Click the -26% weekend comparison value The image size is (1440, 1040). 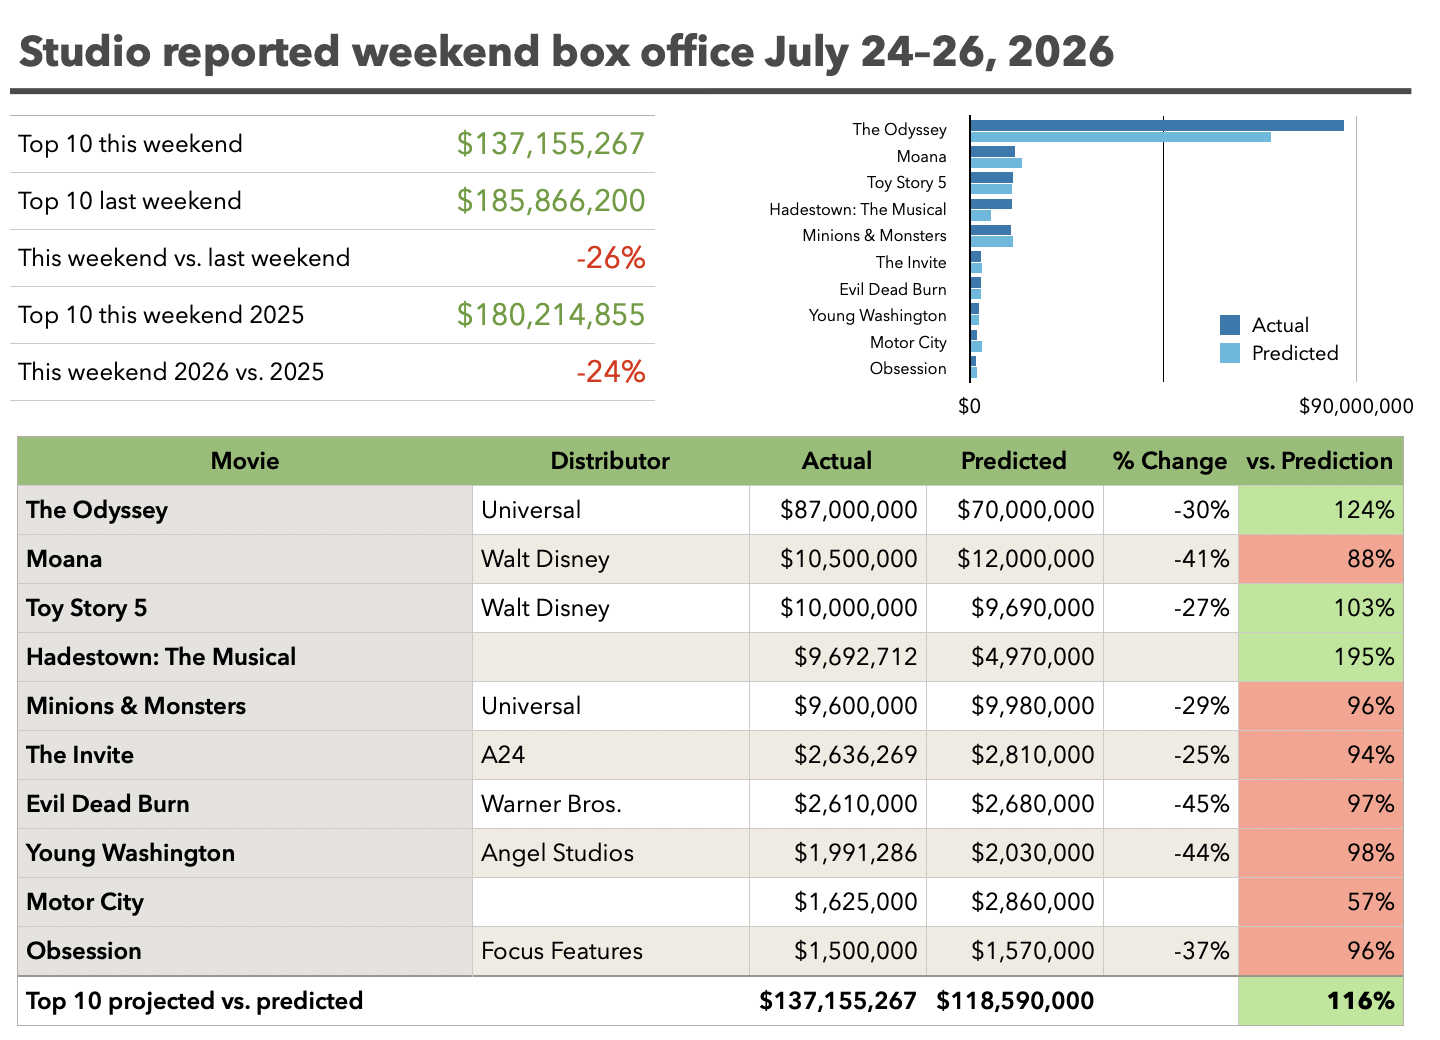click(x=611, y=258)
